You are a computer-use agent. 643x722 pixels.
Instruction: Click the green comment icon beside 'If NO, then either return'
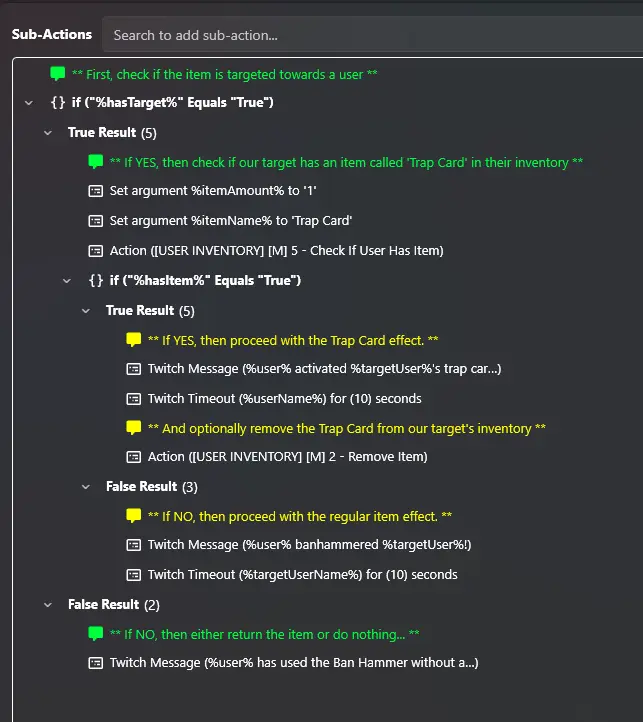(x=95, y=634)
